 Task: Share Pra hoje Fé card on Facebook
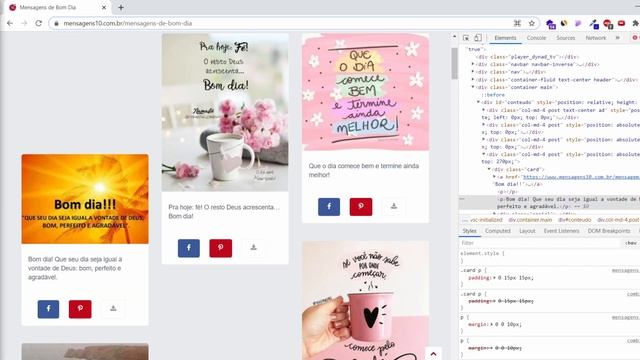click(189, 248)
